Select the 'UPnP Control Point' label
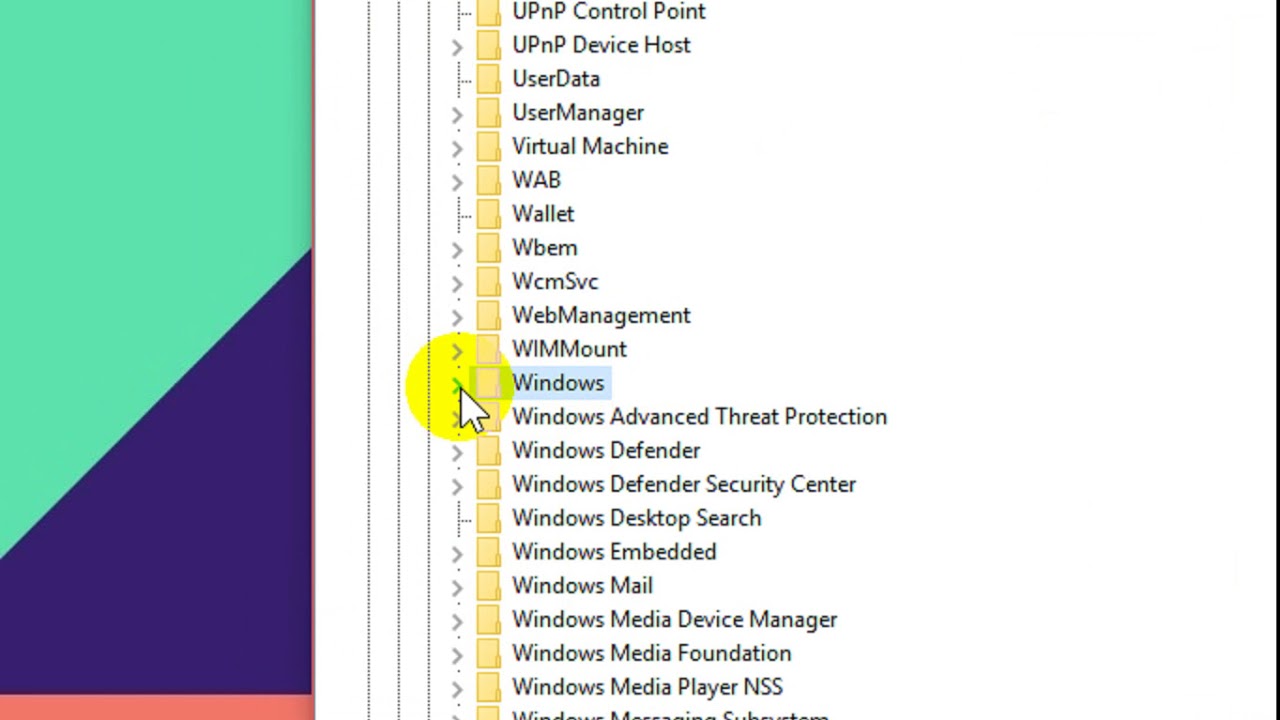The height and width of the screenshot is (720, 1280). [609, 12]
